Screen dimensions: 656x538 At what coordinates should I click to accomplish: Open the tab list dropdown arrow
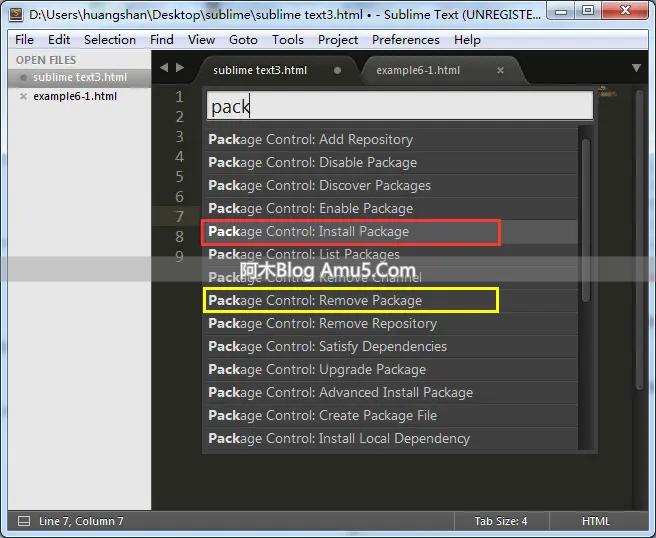636,68
